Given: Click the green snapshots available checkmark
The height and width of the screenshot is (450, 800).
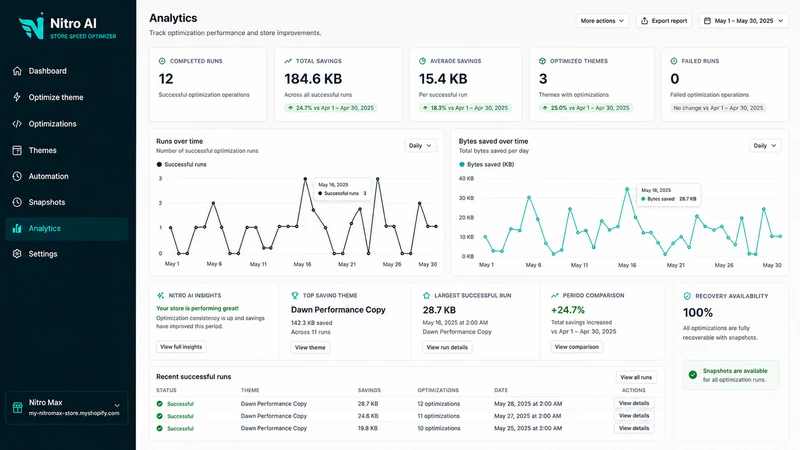Looking at the screenshot, I should tap(693, 374).
